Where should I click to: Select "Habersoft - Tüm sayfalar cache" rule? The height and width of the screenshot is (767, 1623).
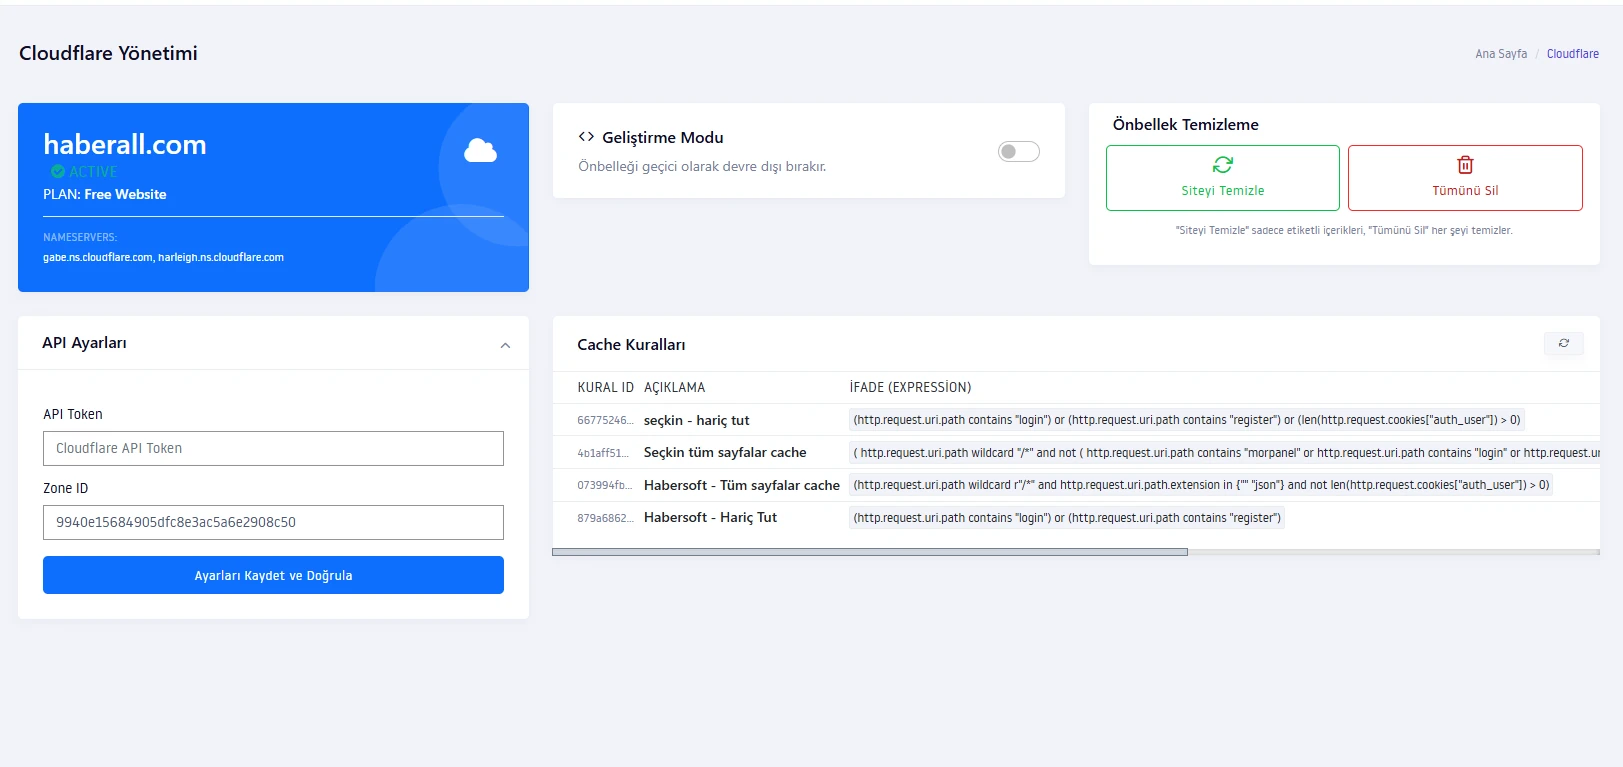pos(742,485)
